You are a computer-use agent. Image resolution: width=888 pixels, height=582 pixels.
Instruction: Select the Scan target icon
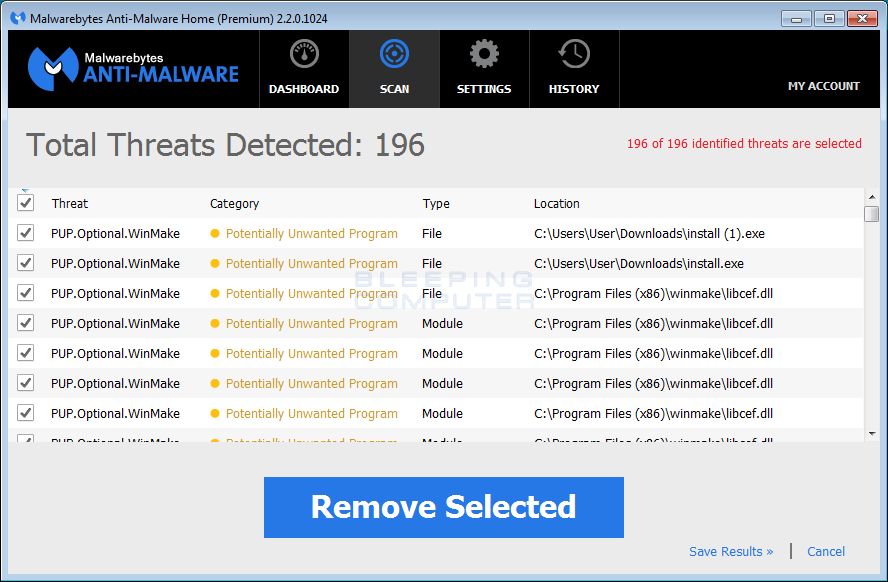(x=393, y=53)
